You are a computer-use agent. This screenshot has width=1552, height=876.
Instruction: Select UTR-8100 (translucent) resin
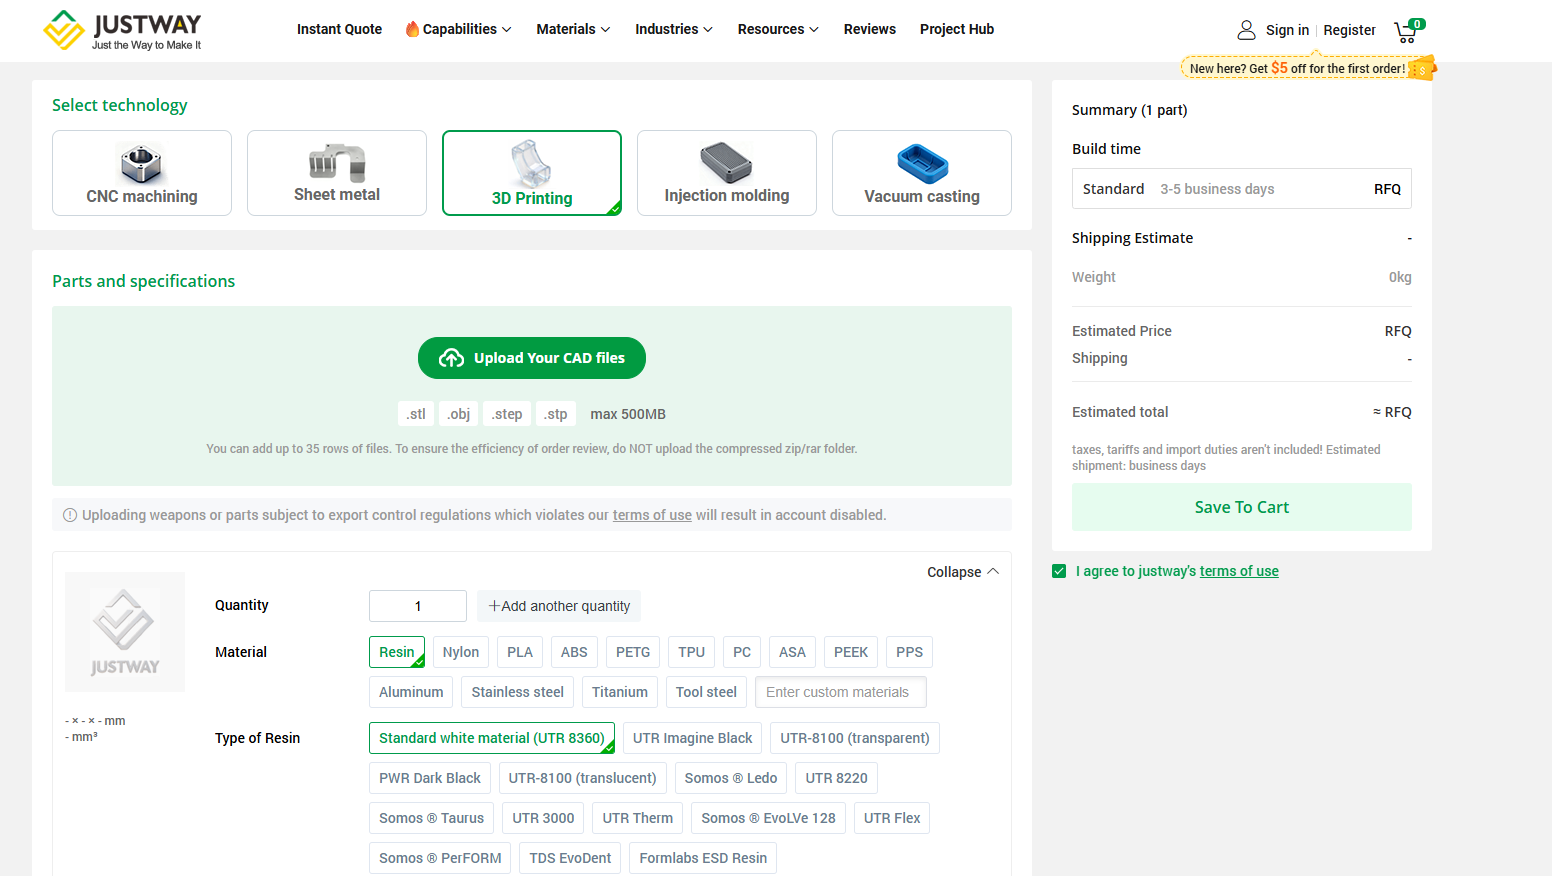point(583,778)
